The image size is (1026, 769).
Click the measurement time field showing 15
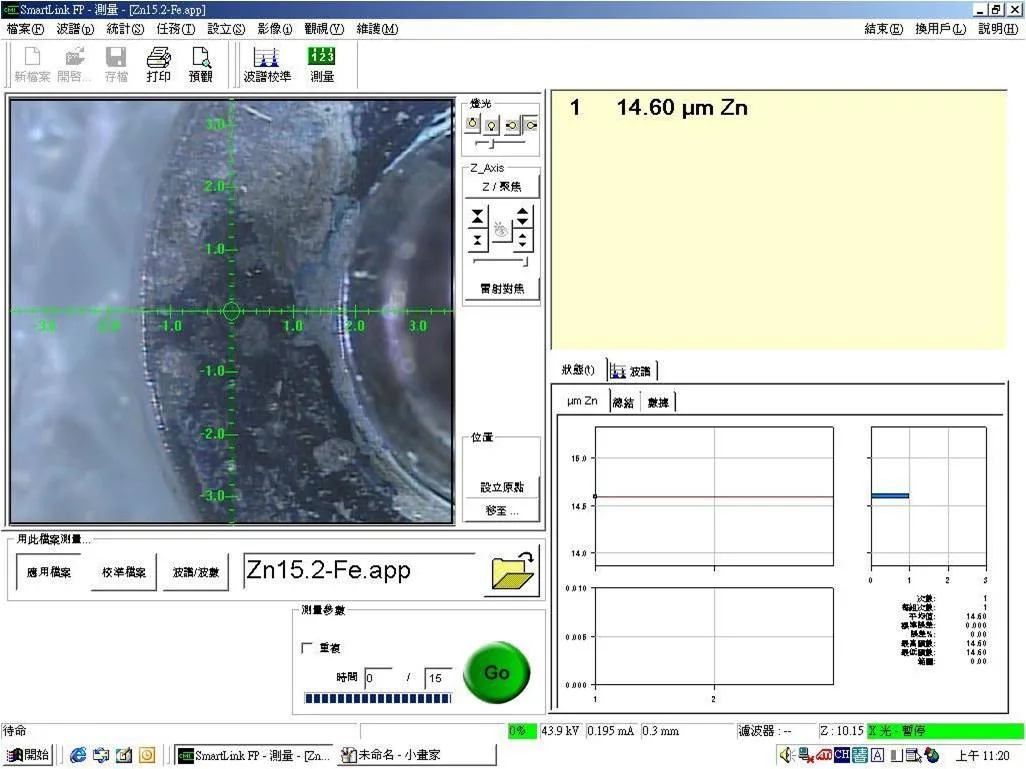click(438, 678)
